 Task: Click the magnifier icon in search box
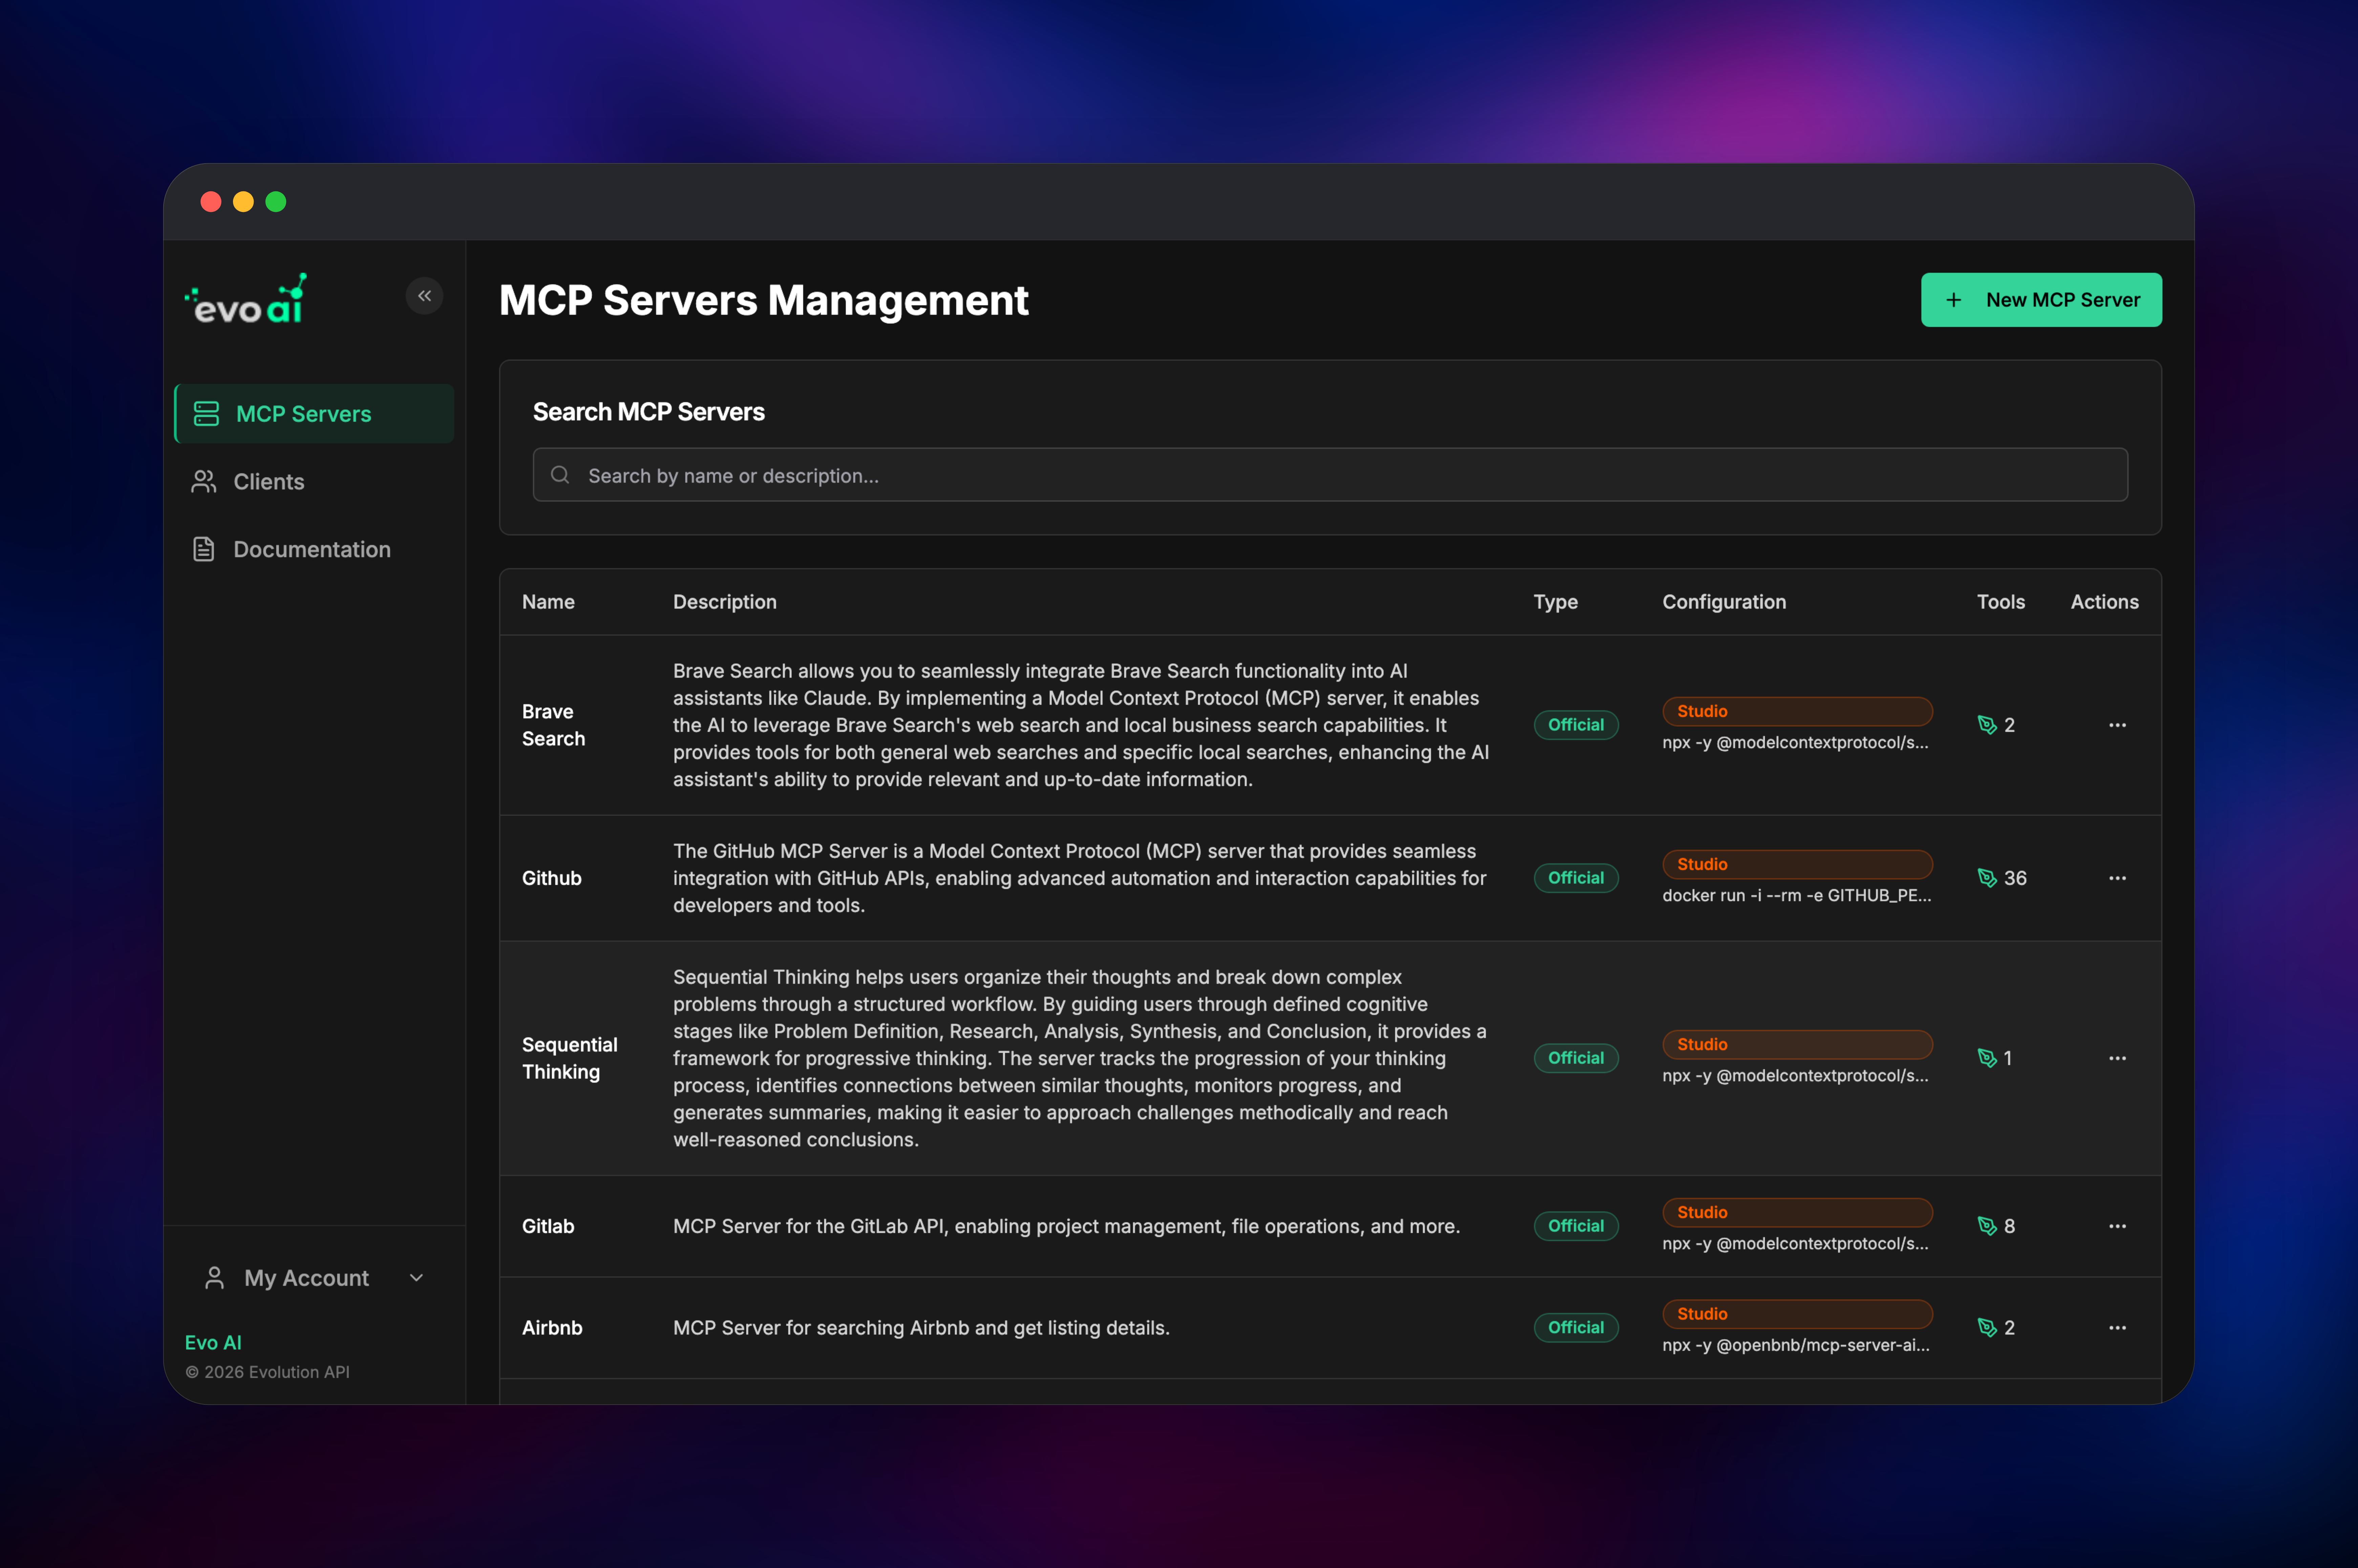560,475
